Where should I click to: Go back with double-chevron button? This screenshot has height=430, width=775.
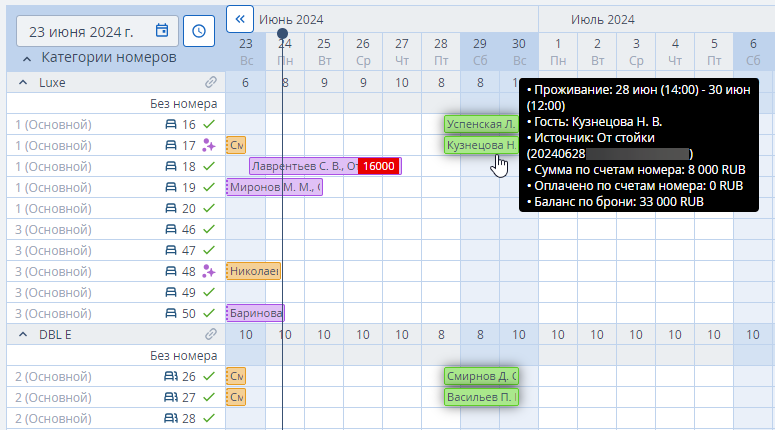click(240, 19)
